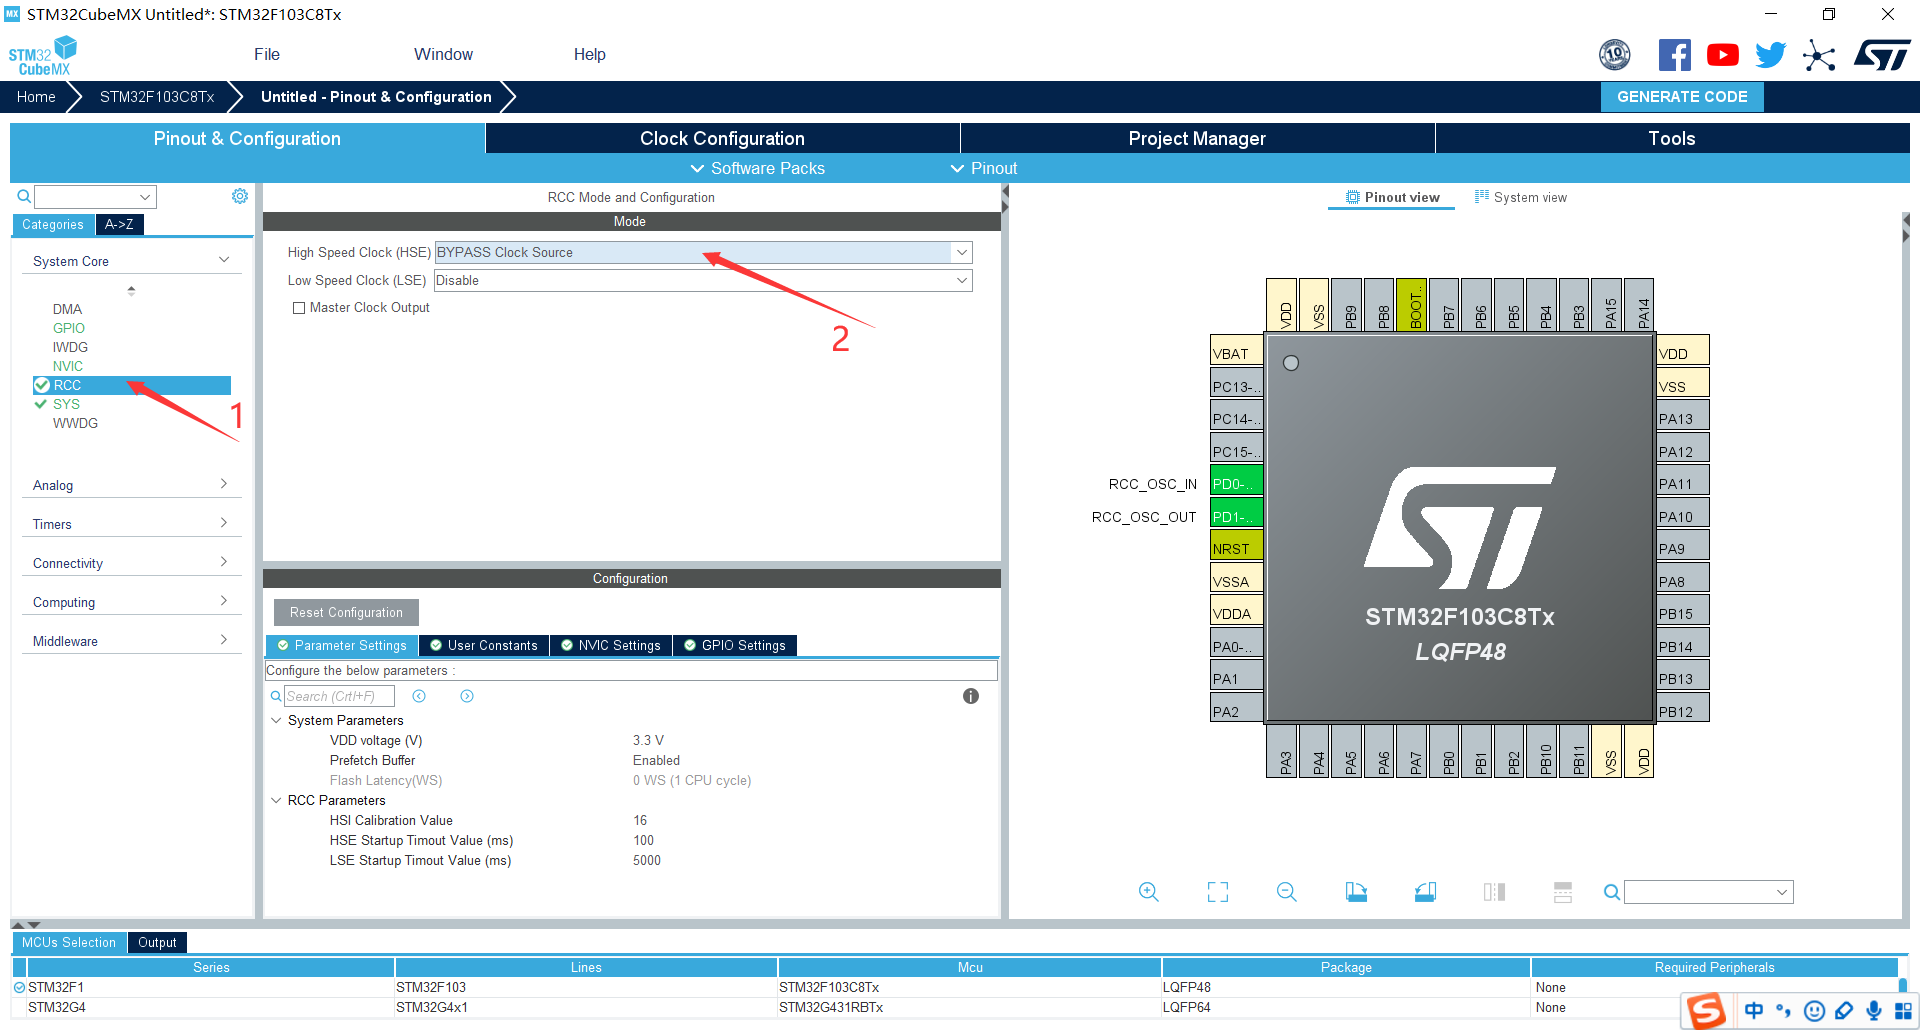
Task: Click the Reset Configuration button
Action: pos(346,612)
